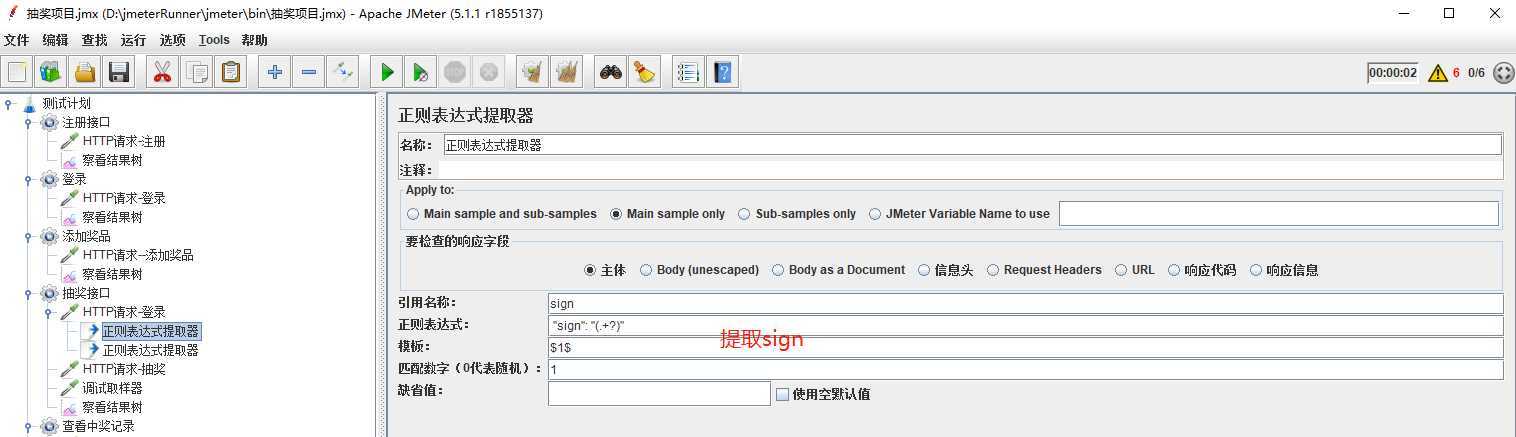Viewport: 1516px width, 437px height.
Task: Open the 运行 menu
Action: [x=133, y=40]
